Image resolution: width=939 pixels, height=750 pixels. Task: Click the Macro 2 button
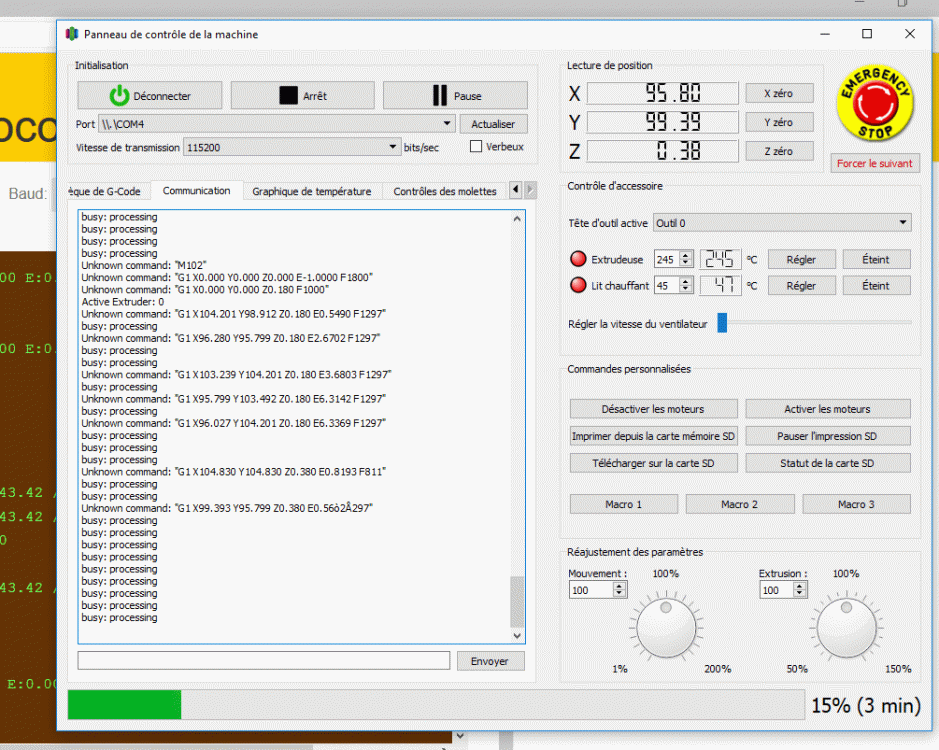click(x=740, y=504)
